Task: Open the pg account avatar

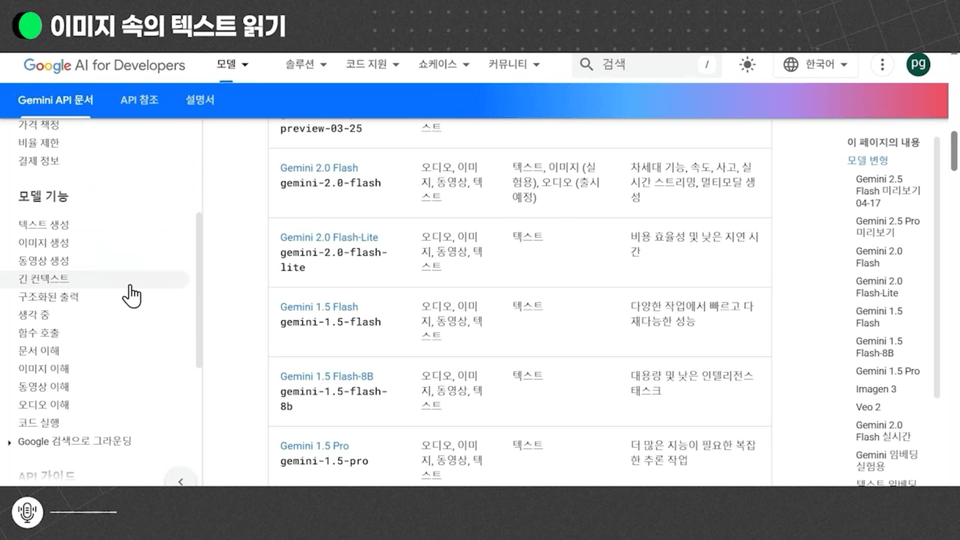Action: pos(918,64)
